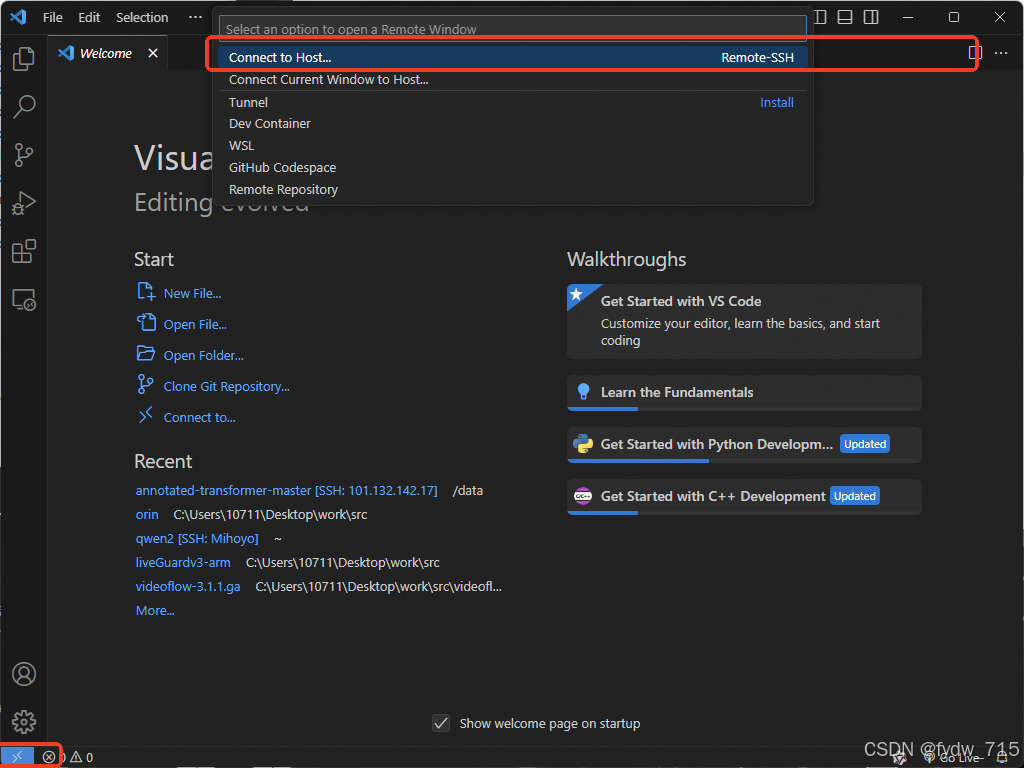The image size is (1024, 768).
Task: Click the lightbulb Learn the Fundamentals icon
Action: click(x=583, y=392)
